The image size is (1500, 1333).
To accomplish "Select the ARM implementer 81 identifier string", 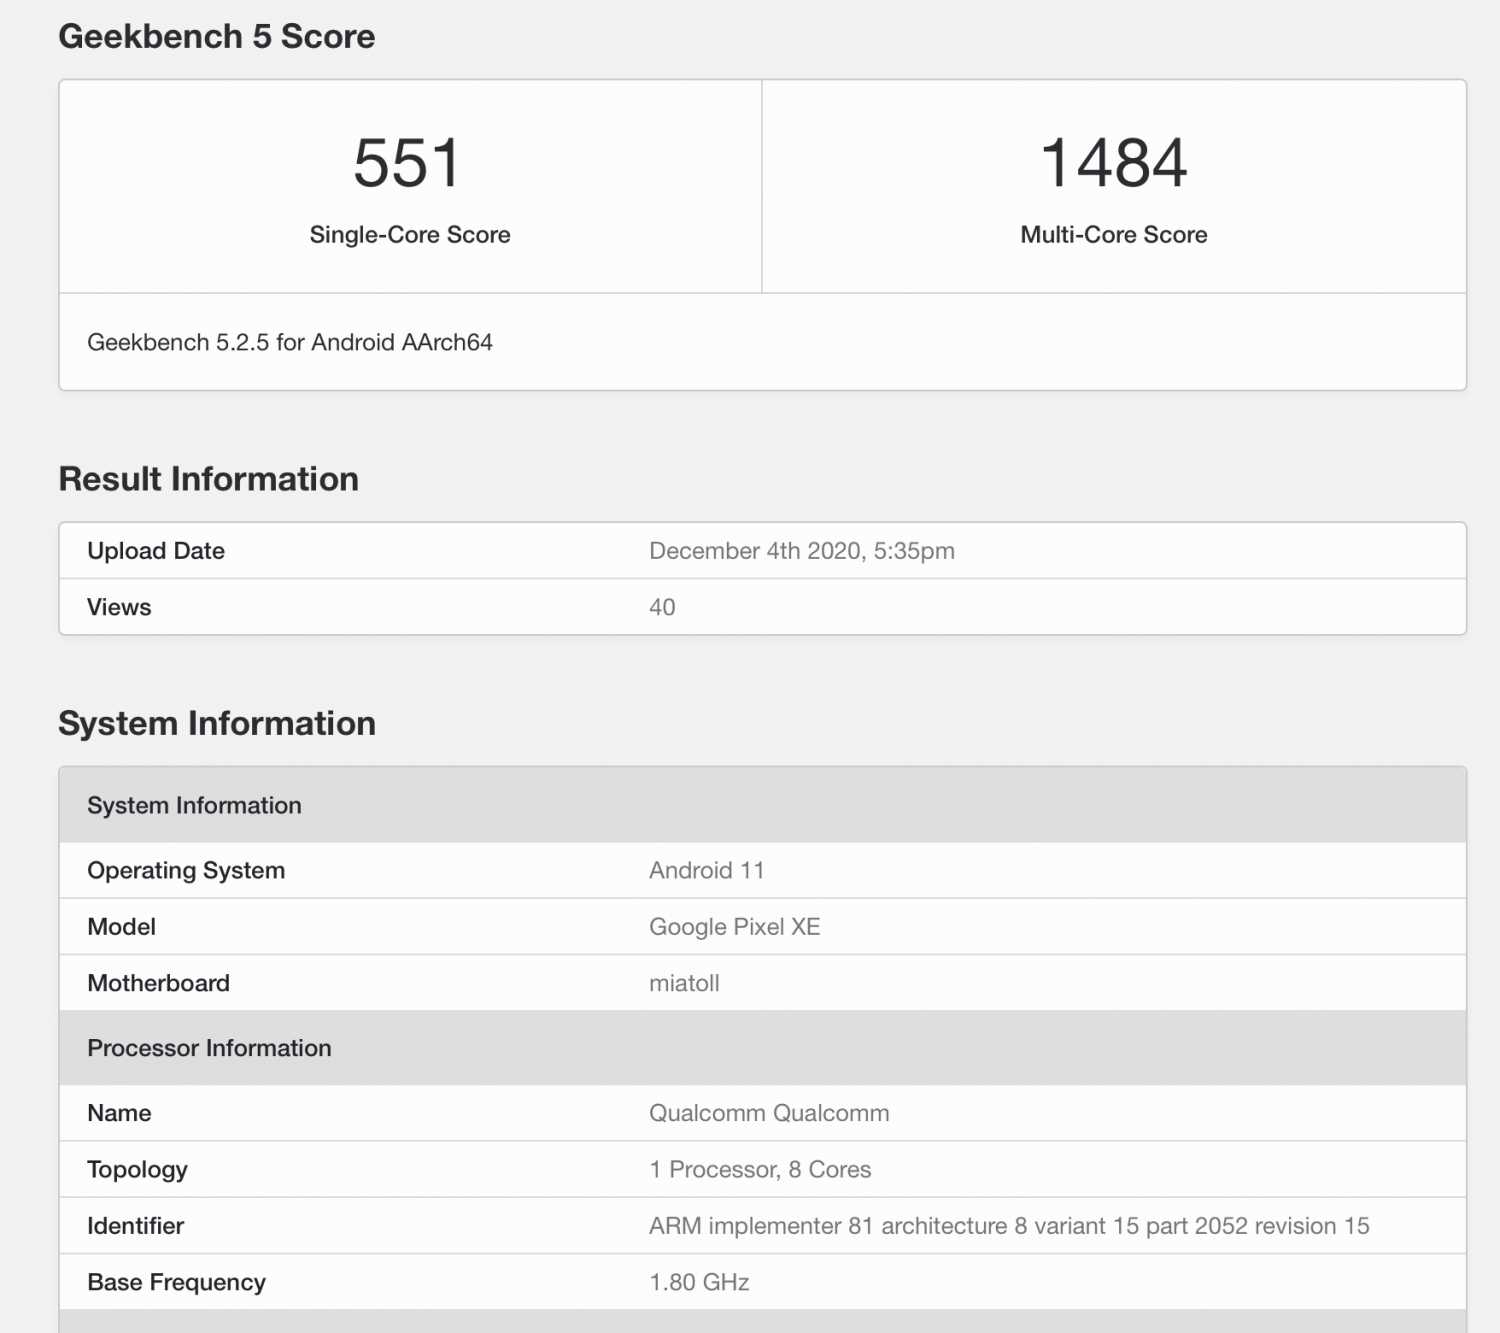I will [x=1009, y=1226].
